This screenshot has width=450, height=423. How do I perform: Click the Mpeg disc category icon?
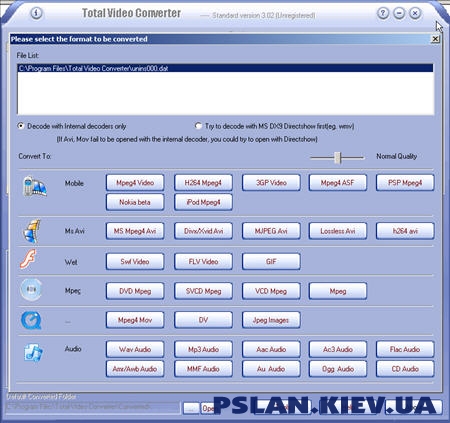point(31,290)
